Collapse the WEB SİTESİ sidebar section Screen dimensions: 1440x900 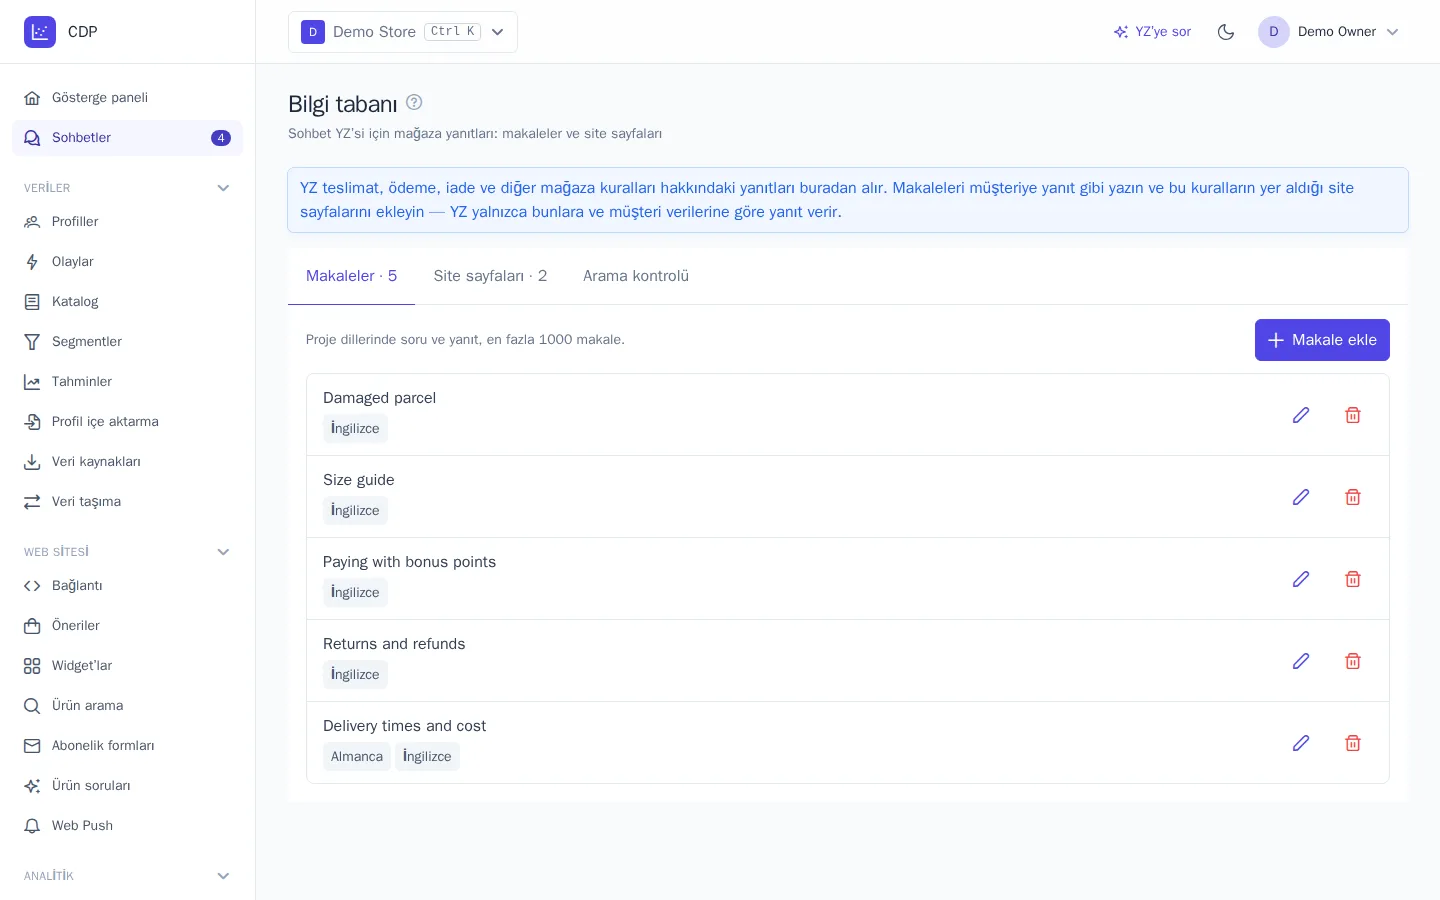click(223, 552)
